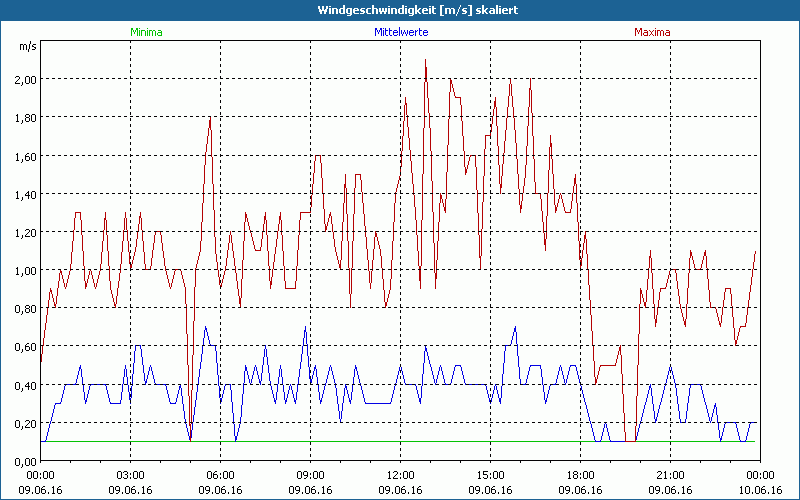800x500 pixels.
Task: Click the 03:00 time axis label
Action: coord(131,476)
